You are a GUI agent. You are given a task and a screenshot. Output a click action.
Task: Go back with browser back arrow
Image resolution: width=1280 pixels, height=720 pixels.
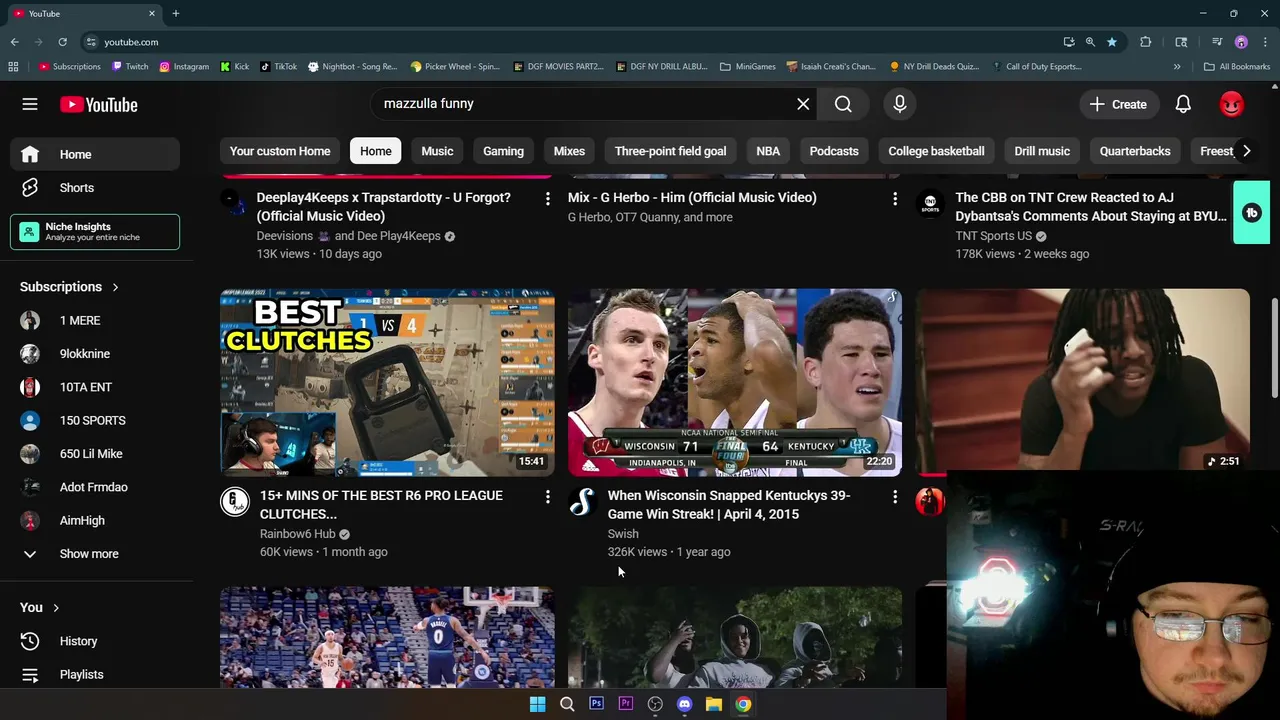[x=14, y=42]
